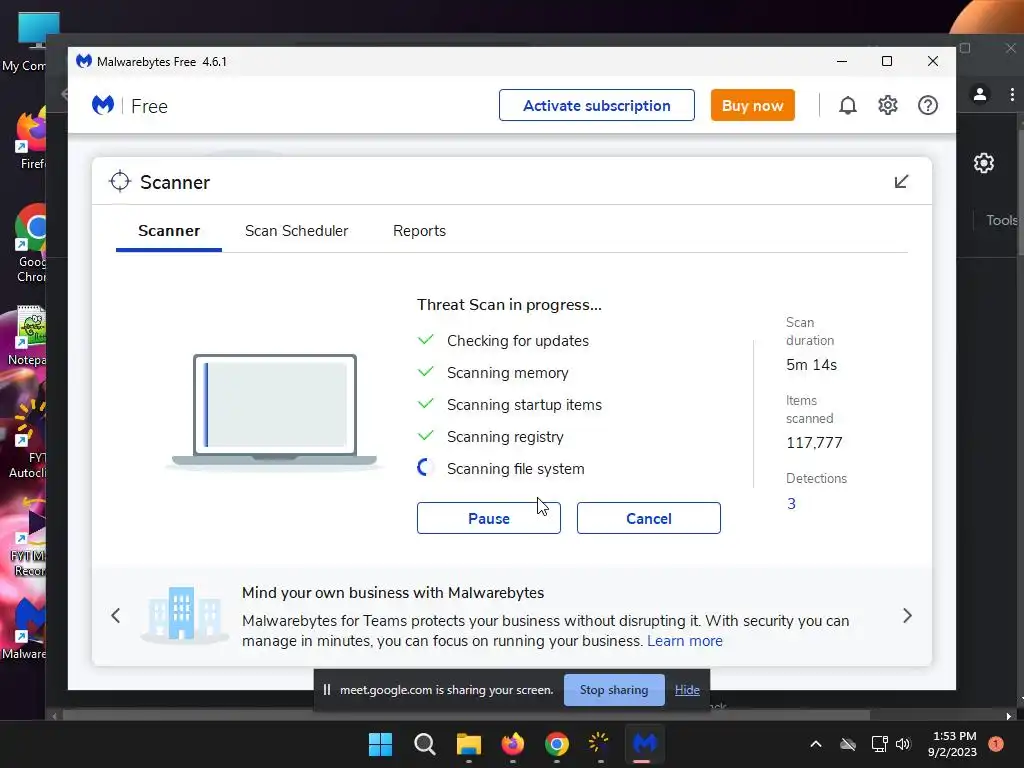Viewport: 1024px width, 768px height.
Task: Click Stop sharing button
Action: pos(614,690)
